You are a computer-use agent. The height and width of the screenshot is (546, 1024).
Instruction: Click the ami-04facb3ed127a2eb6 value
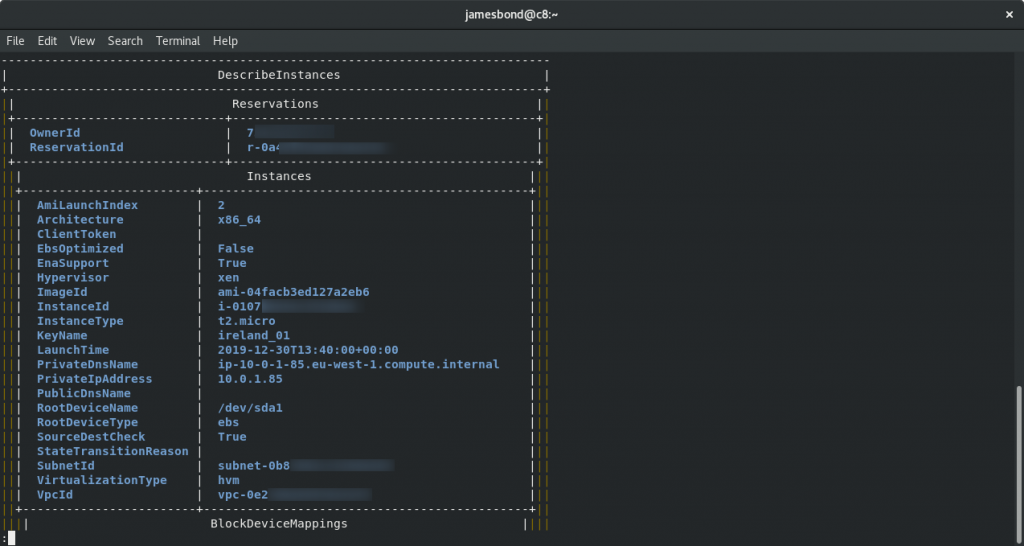pyautogui.click(x=294, y=292)
